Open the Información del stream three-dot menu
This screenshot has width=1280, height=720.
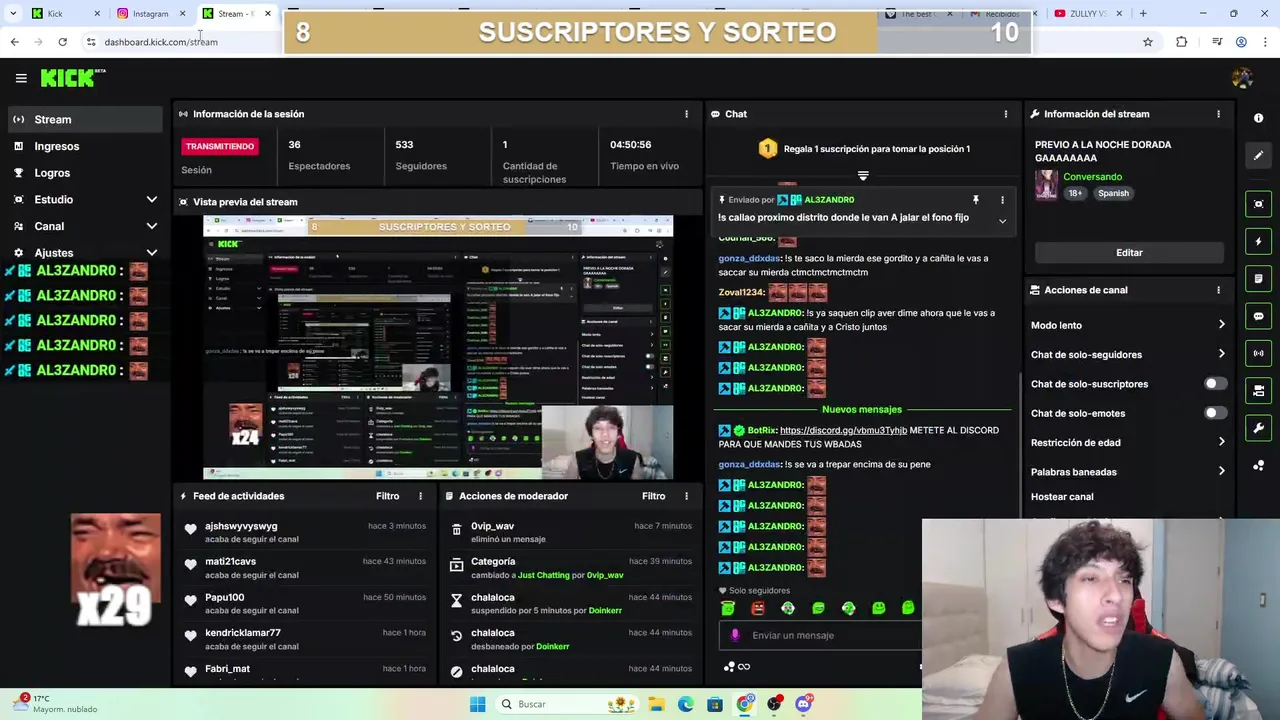(x=1218, y=114)
